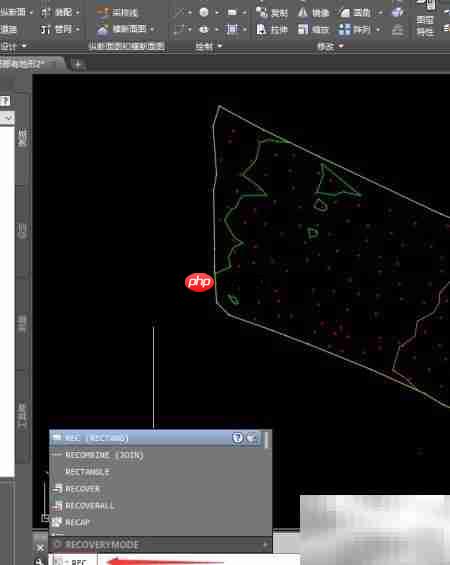This screenshot has height=565, width=450.
Task: Select the Circle tool in Draw panel
Action: click(x=204, y=13)
